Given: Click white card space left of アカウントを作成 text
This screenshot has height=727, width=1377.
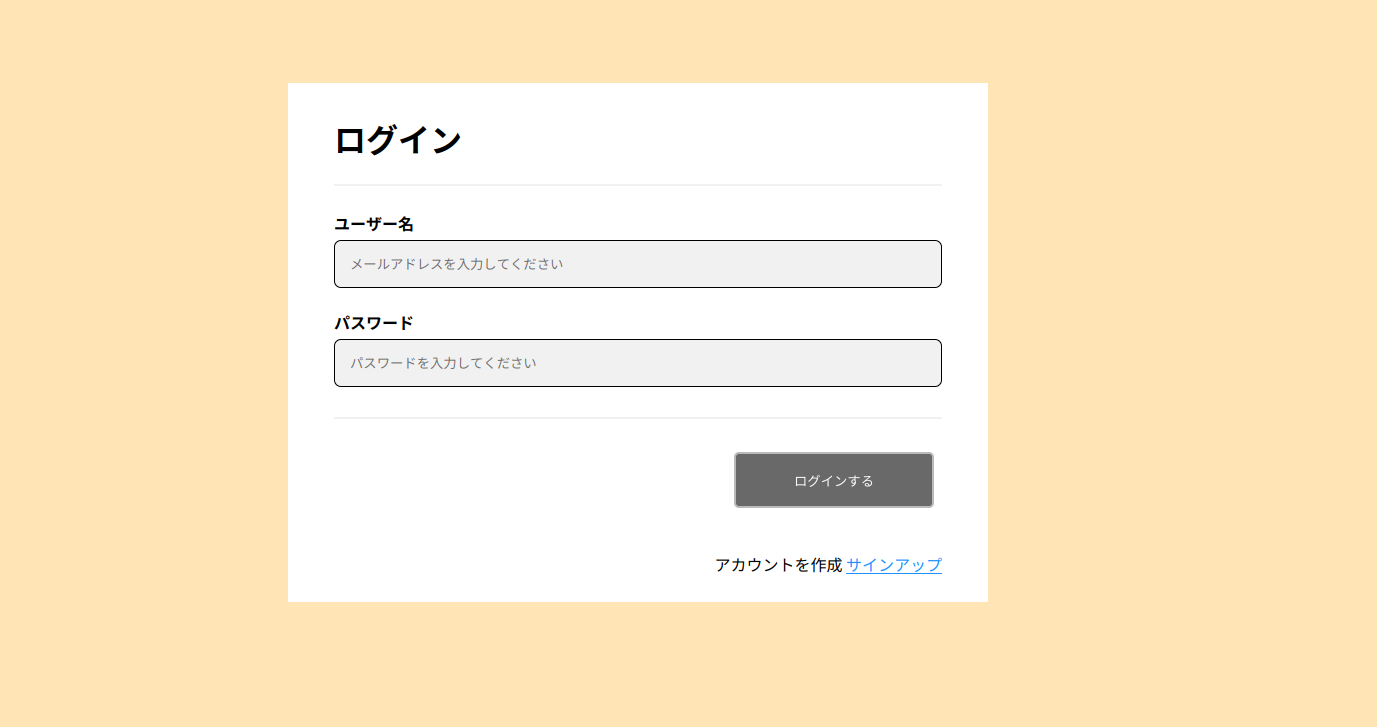Looking at the screenshot, I should [x=500, y=565].
